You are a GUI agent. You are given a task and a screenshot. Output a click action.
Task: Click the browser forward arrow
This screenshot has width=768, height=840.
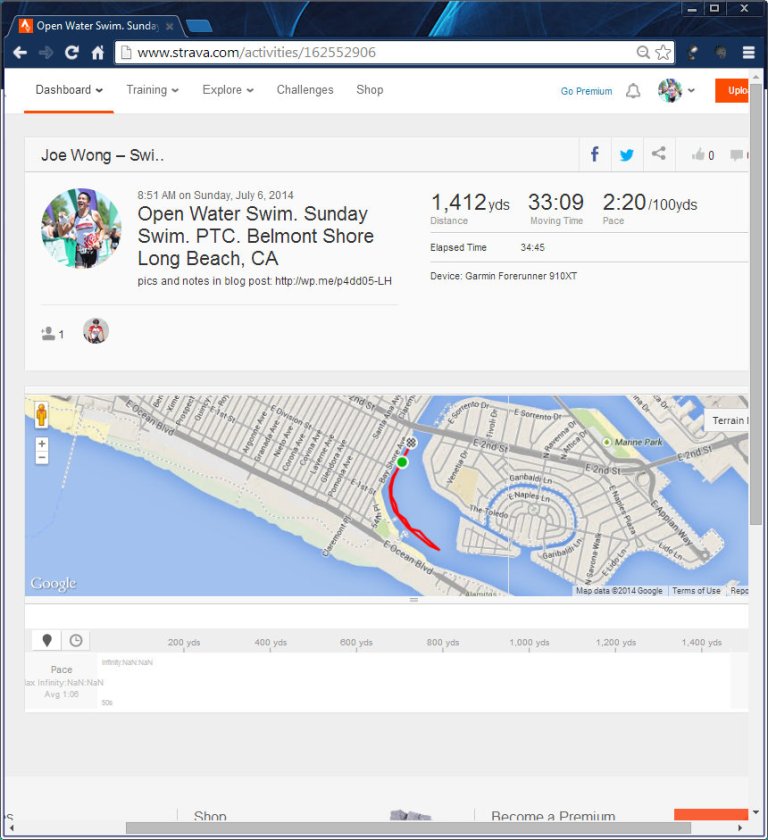click(x=46, y=52)
